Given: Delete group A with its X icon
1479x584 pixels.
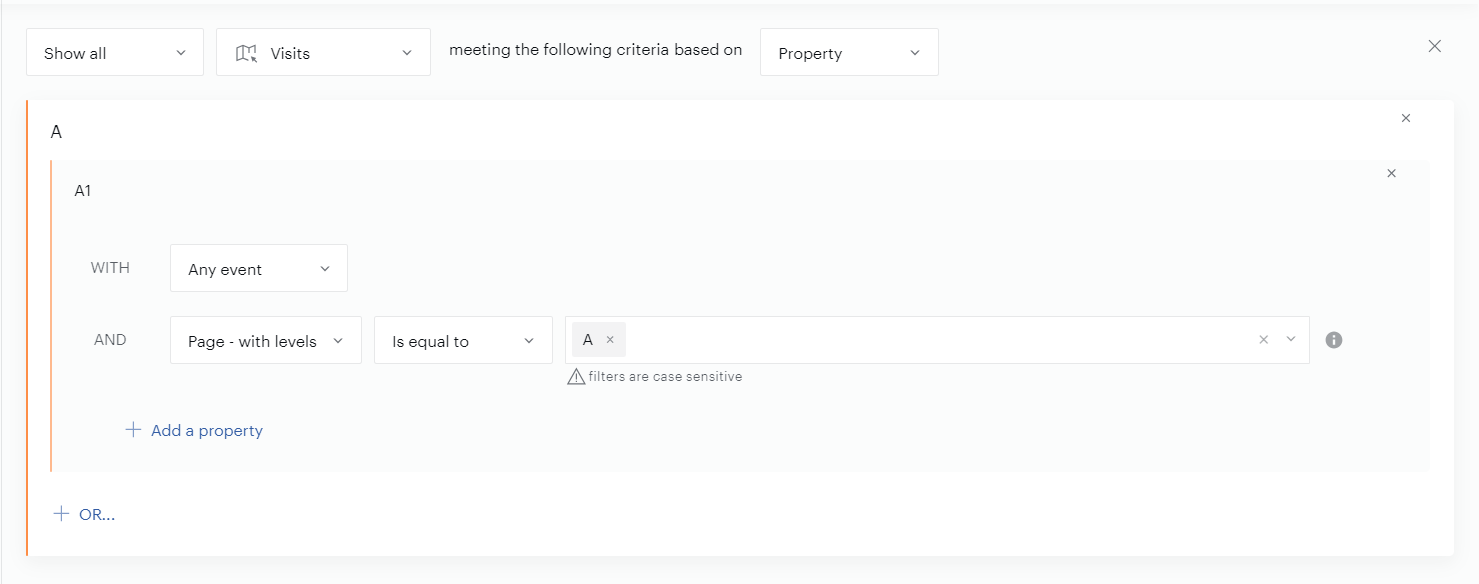Looking at the screenshot, I should pyautogui.click(x=1406, y=118).
